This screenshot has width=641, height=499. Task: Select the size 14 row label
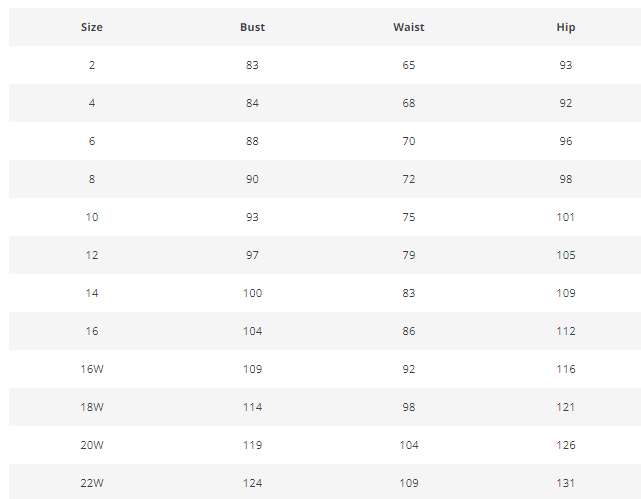[92, 293]
